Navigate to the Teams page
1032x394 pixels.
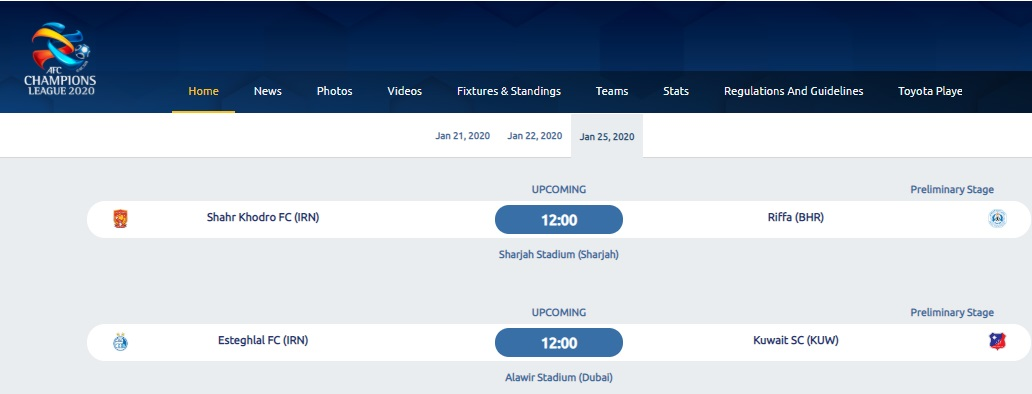tap(612, 91)
